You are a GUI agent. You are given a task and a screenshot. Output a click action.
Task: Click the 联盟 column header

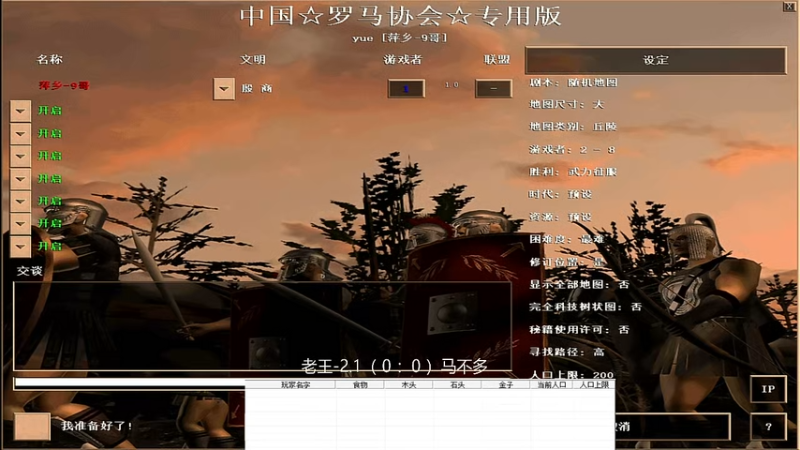(496, 60)
